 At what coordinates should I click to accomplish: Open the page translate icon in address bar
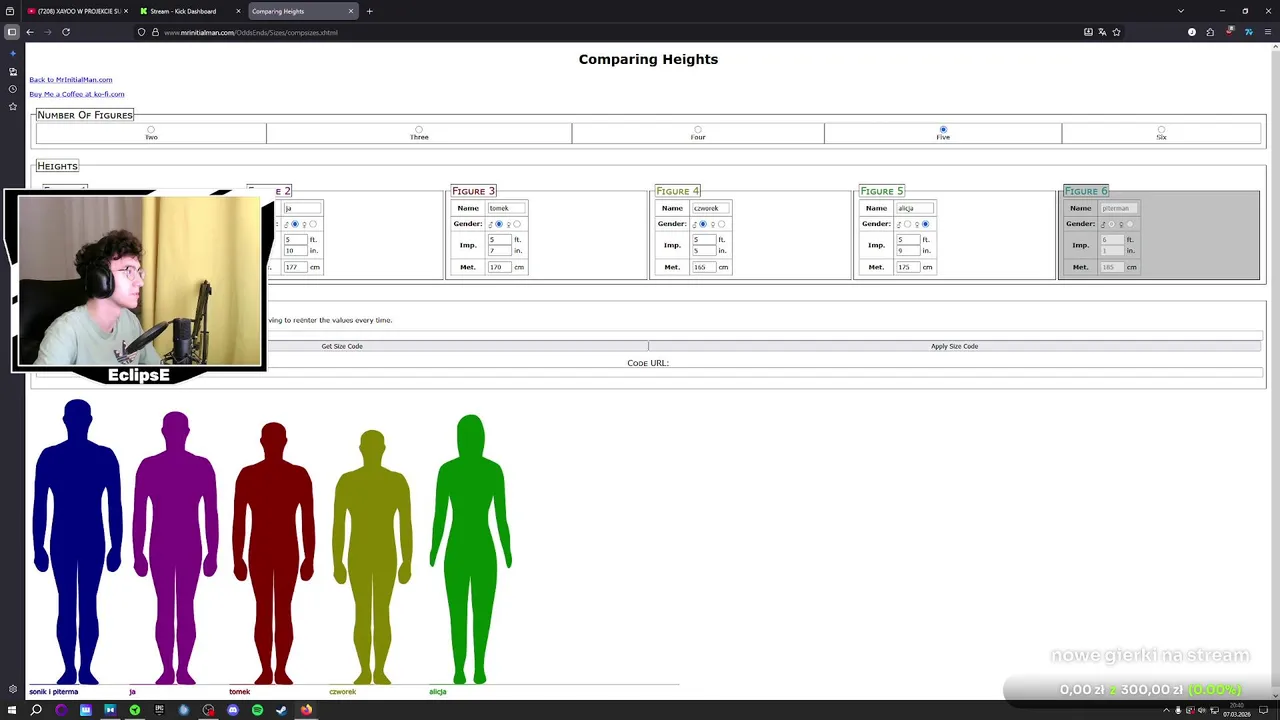[x=1102, y=32]
